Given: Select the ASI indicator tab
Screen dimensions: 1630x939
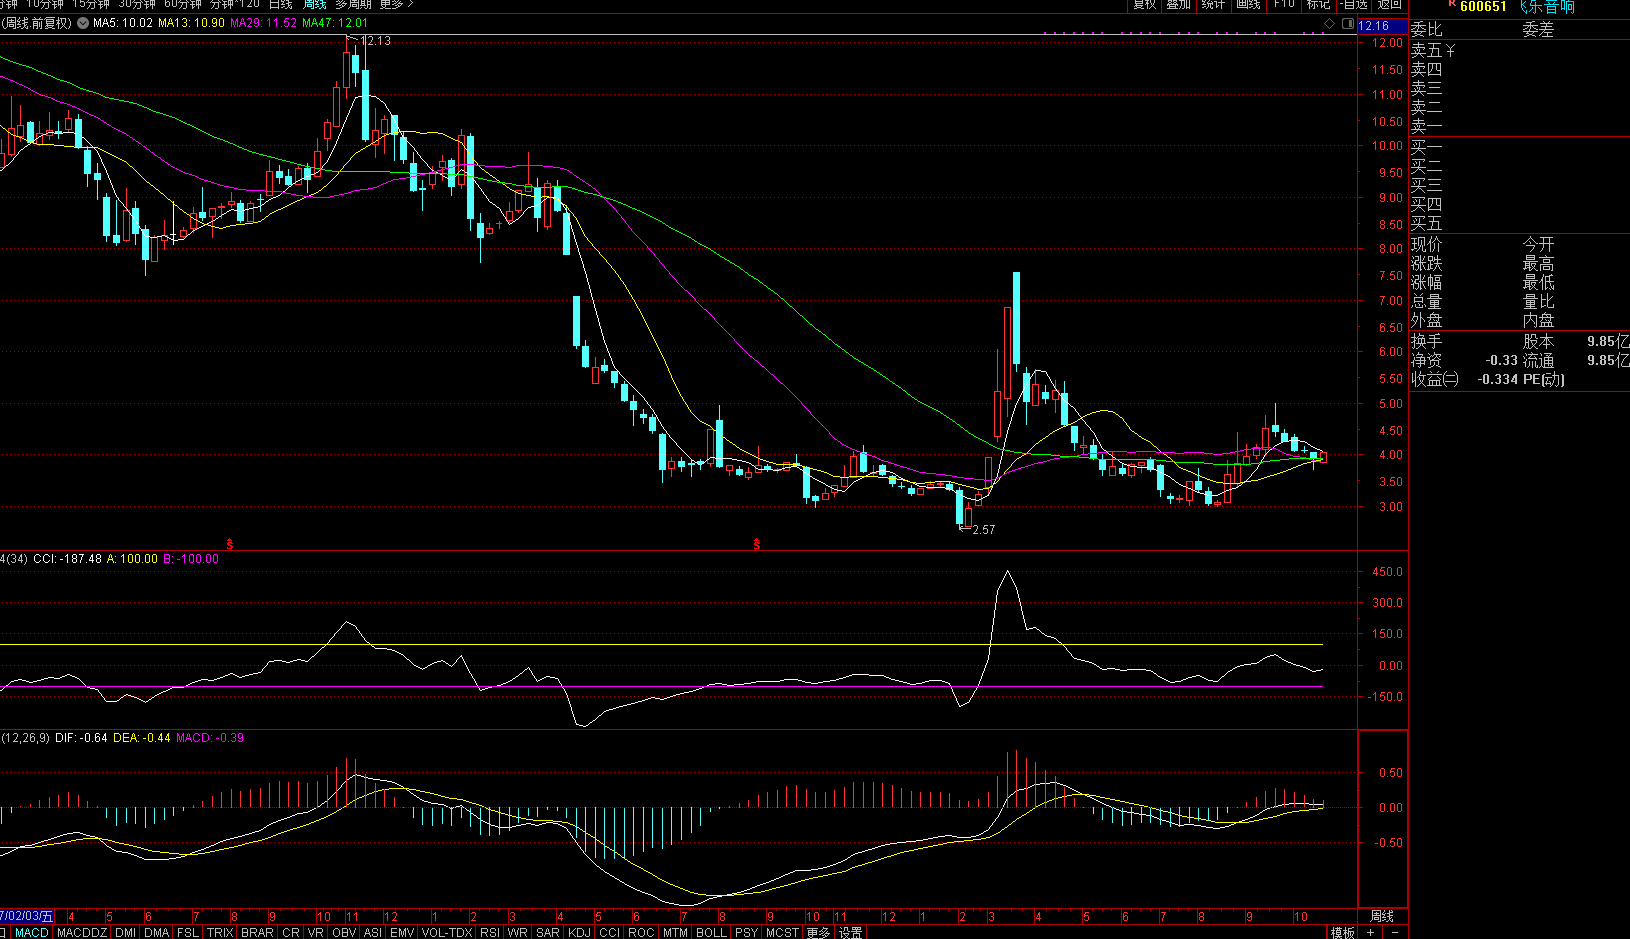Looking at the screenshot, I should [x=372, y=932].
